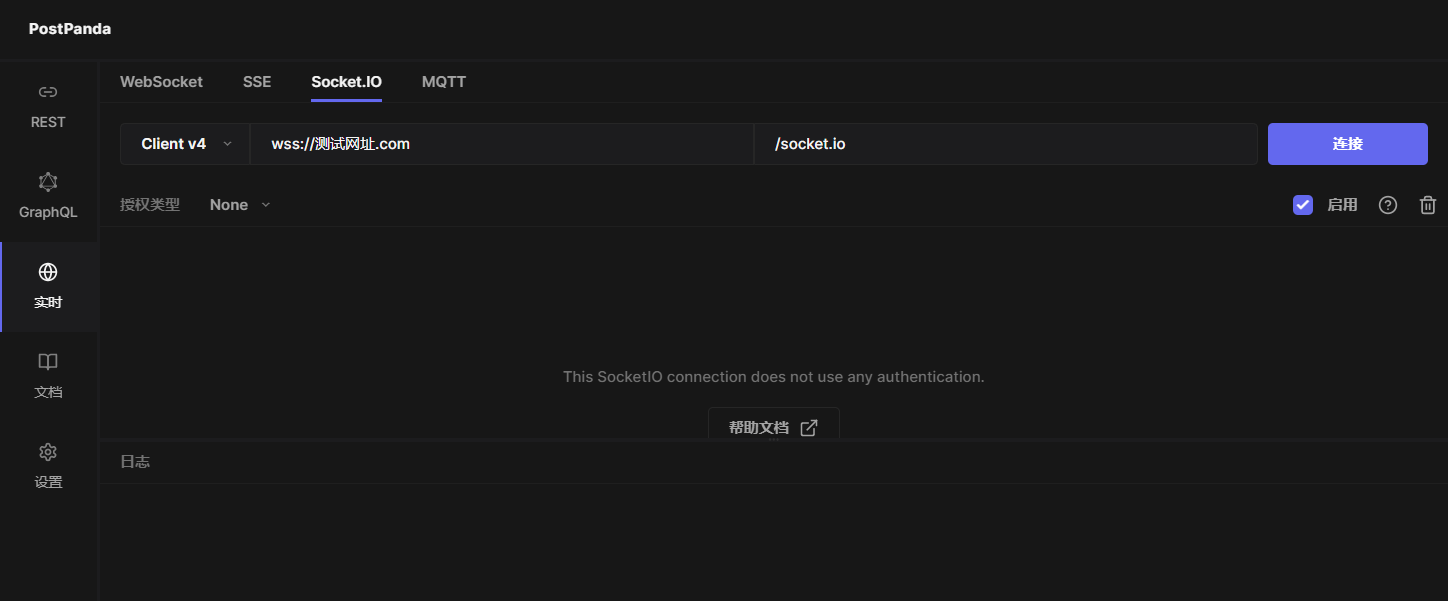
Task: Disable the 启用 option near the trash icon
Action: coord(1302,204)
